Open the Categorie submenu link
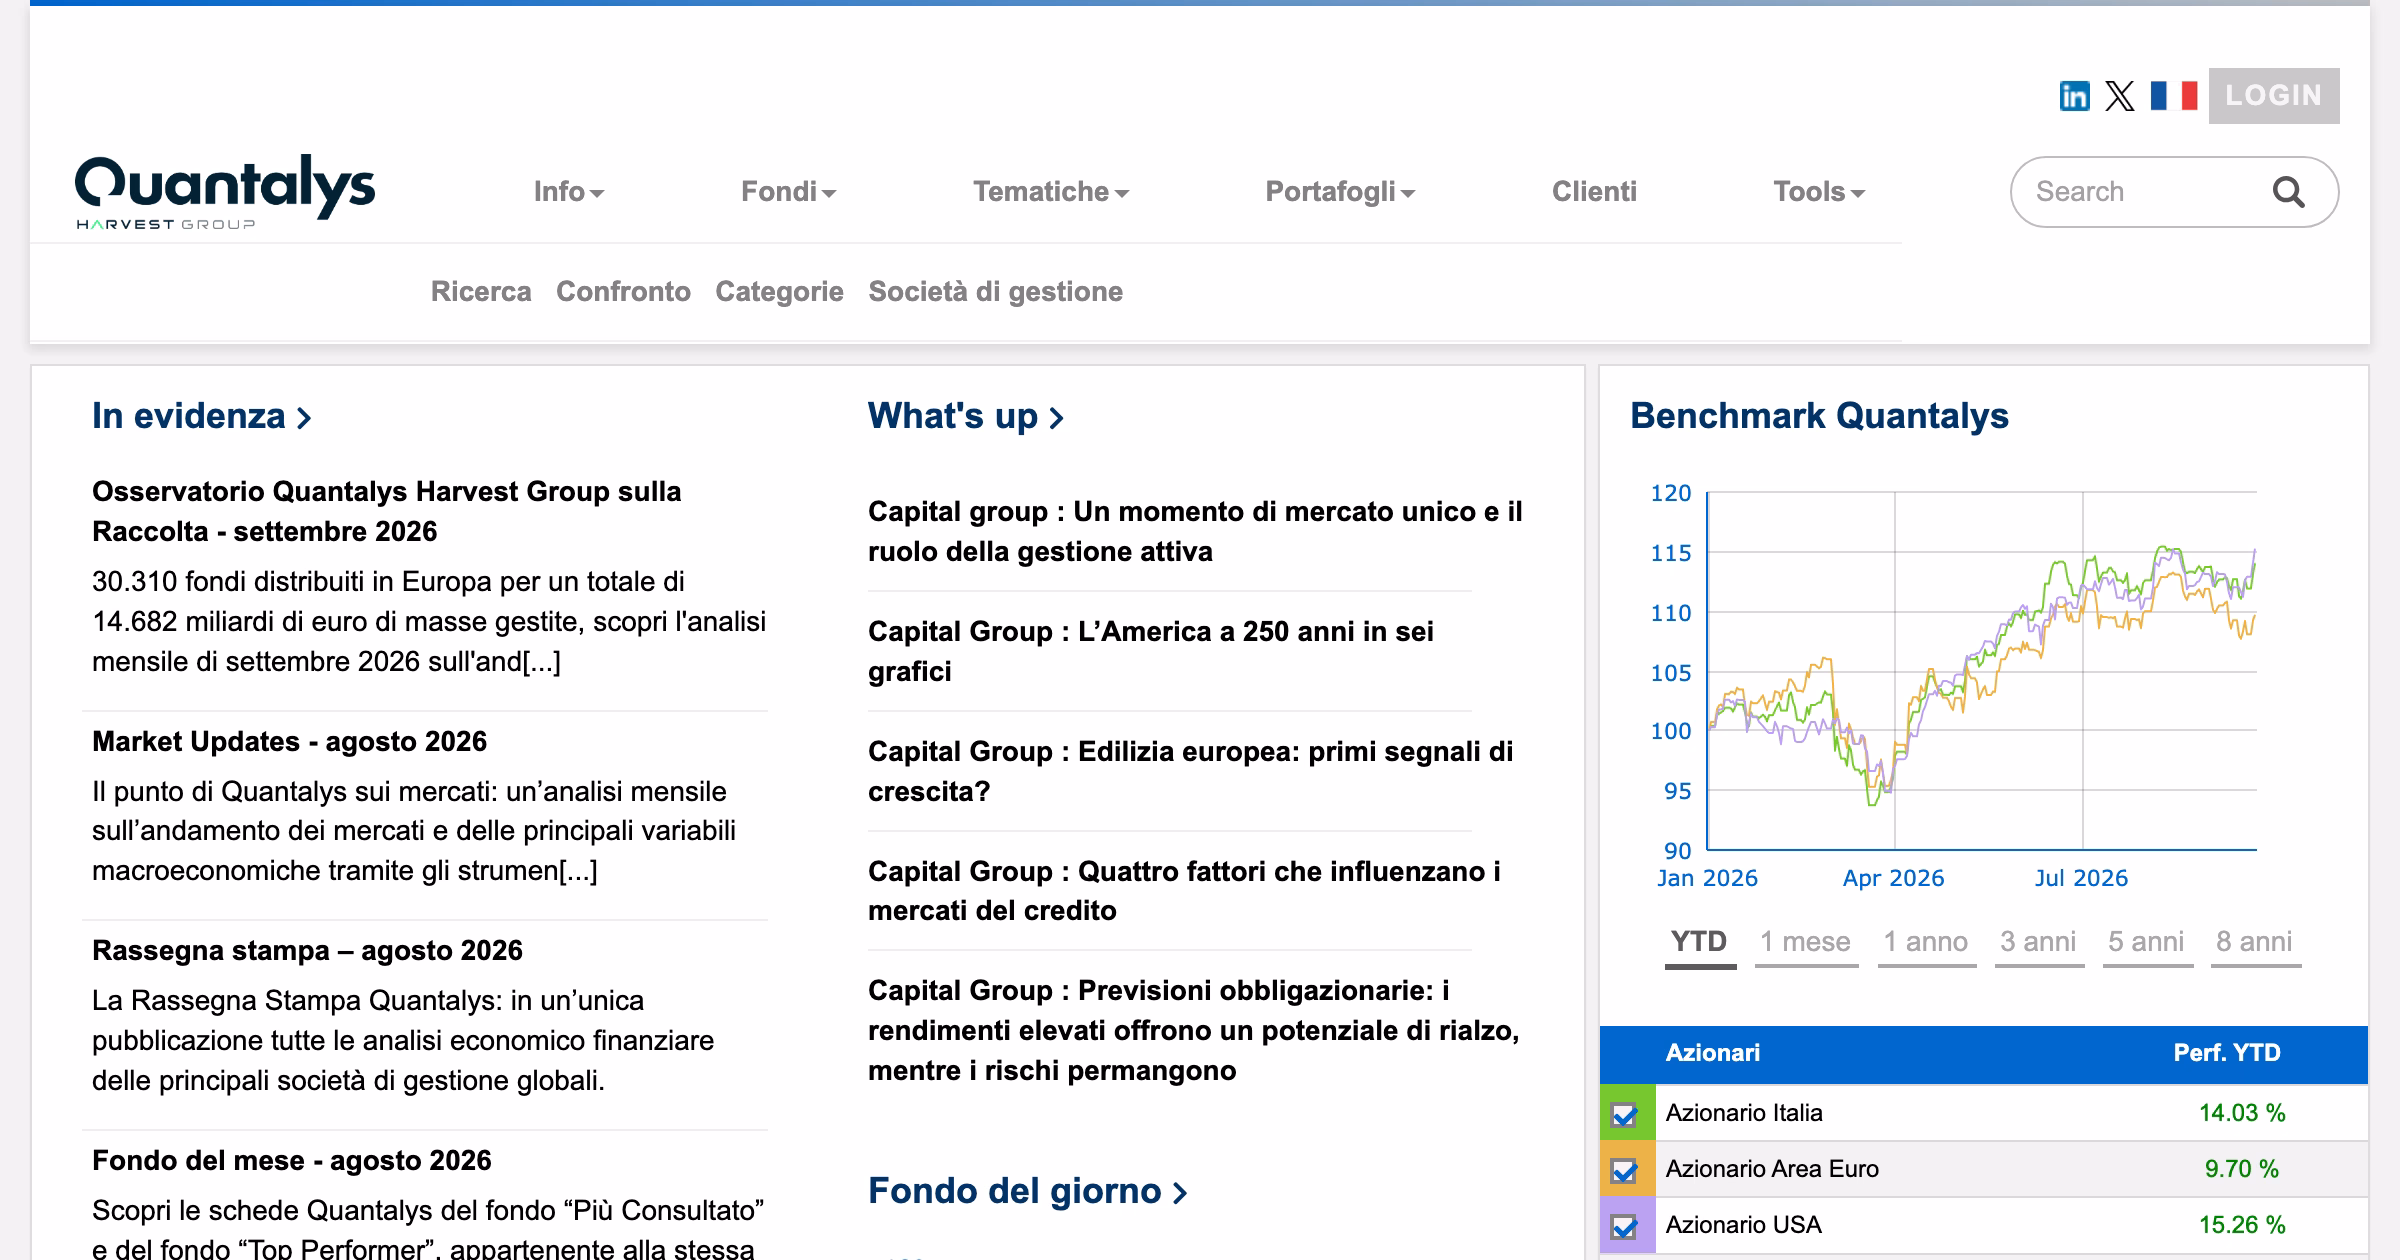This screenshot has width=2400, height=1260. pyautogui.click(x=779, y=291)
